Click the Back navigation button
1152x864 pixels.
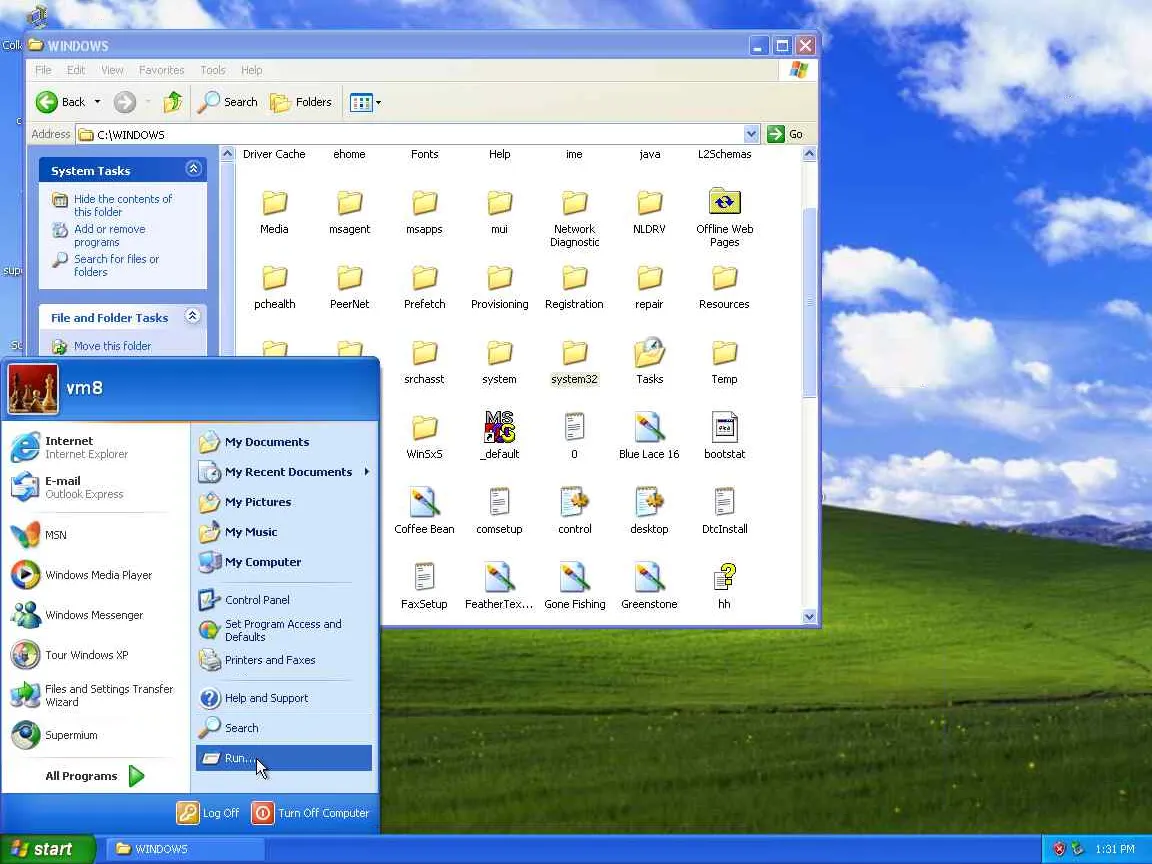tap(61, 102)
